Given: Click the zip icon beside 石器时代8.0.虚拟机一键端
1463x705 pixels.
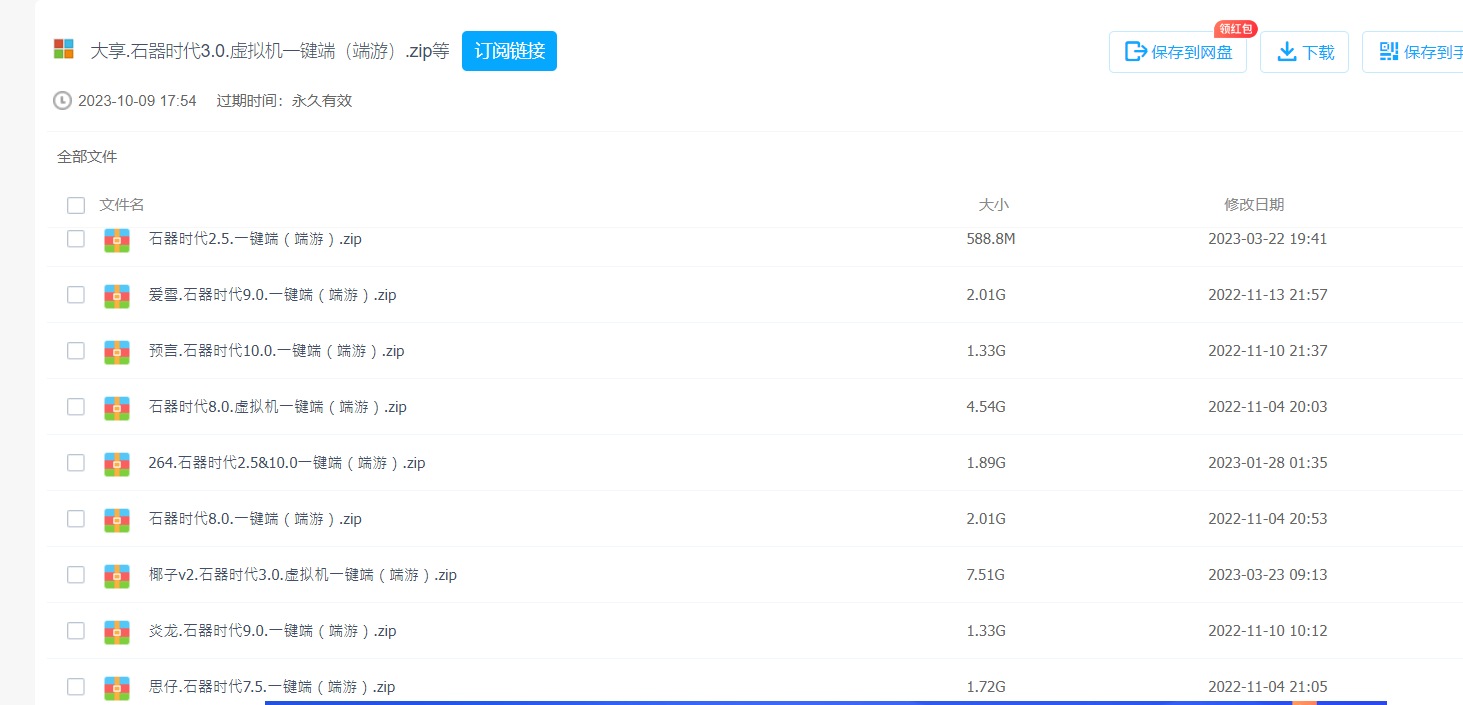Looking at the screenshot, I should point(117,407).
